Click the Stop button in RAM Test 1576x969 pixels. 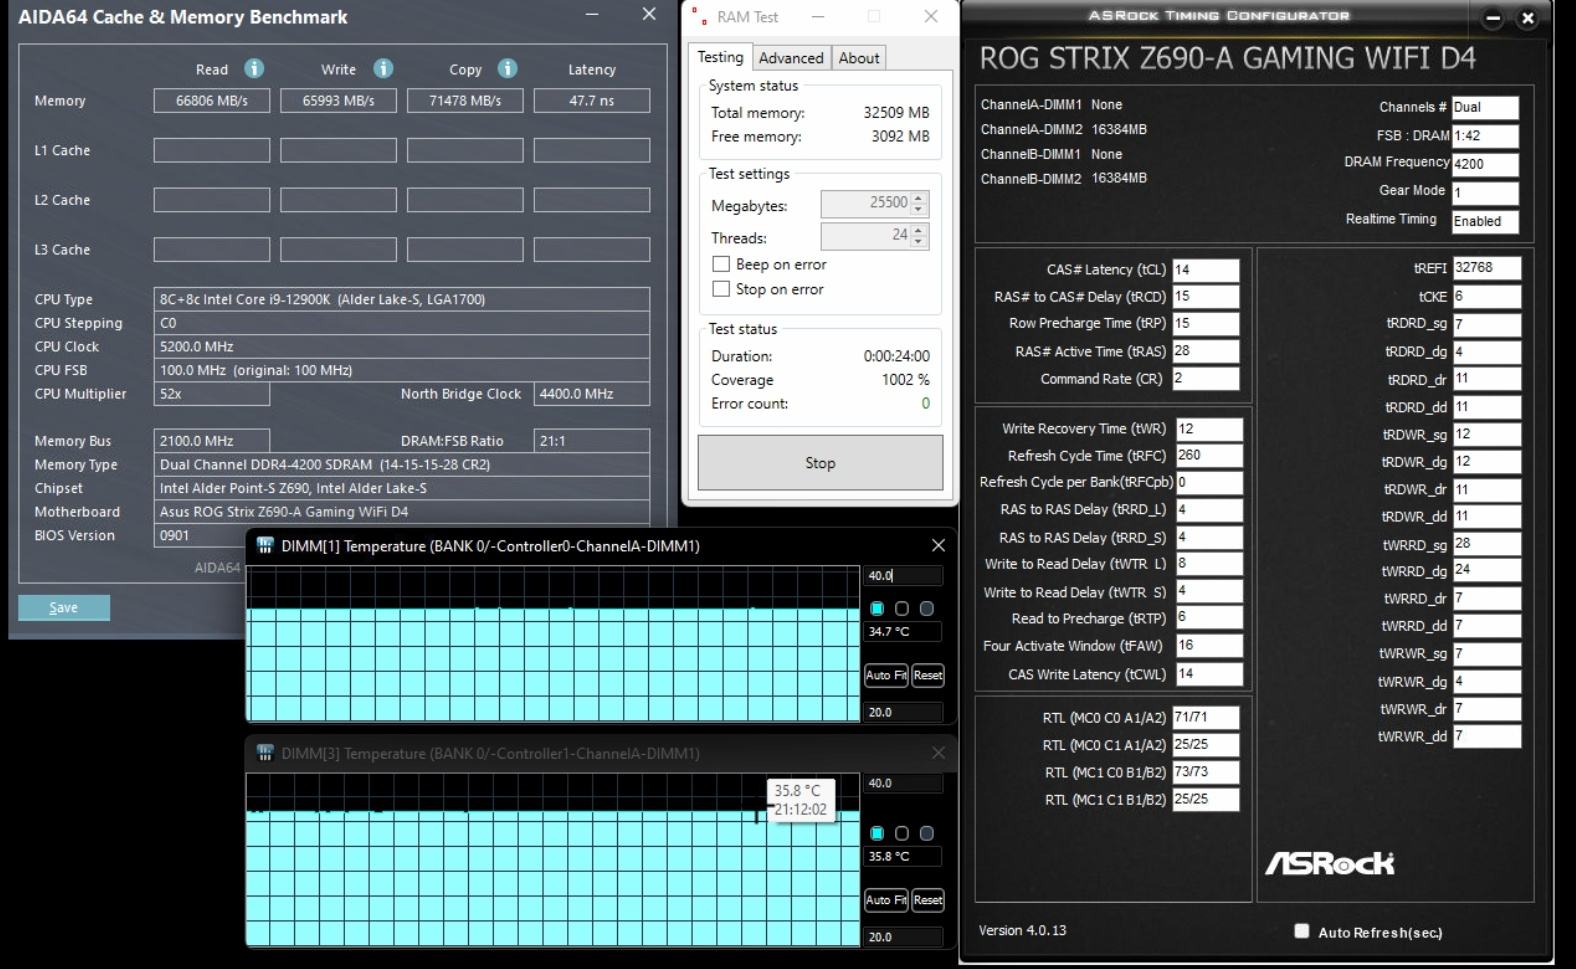pos(820,463)
